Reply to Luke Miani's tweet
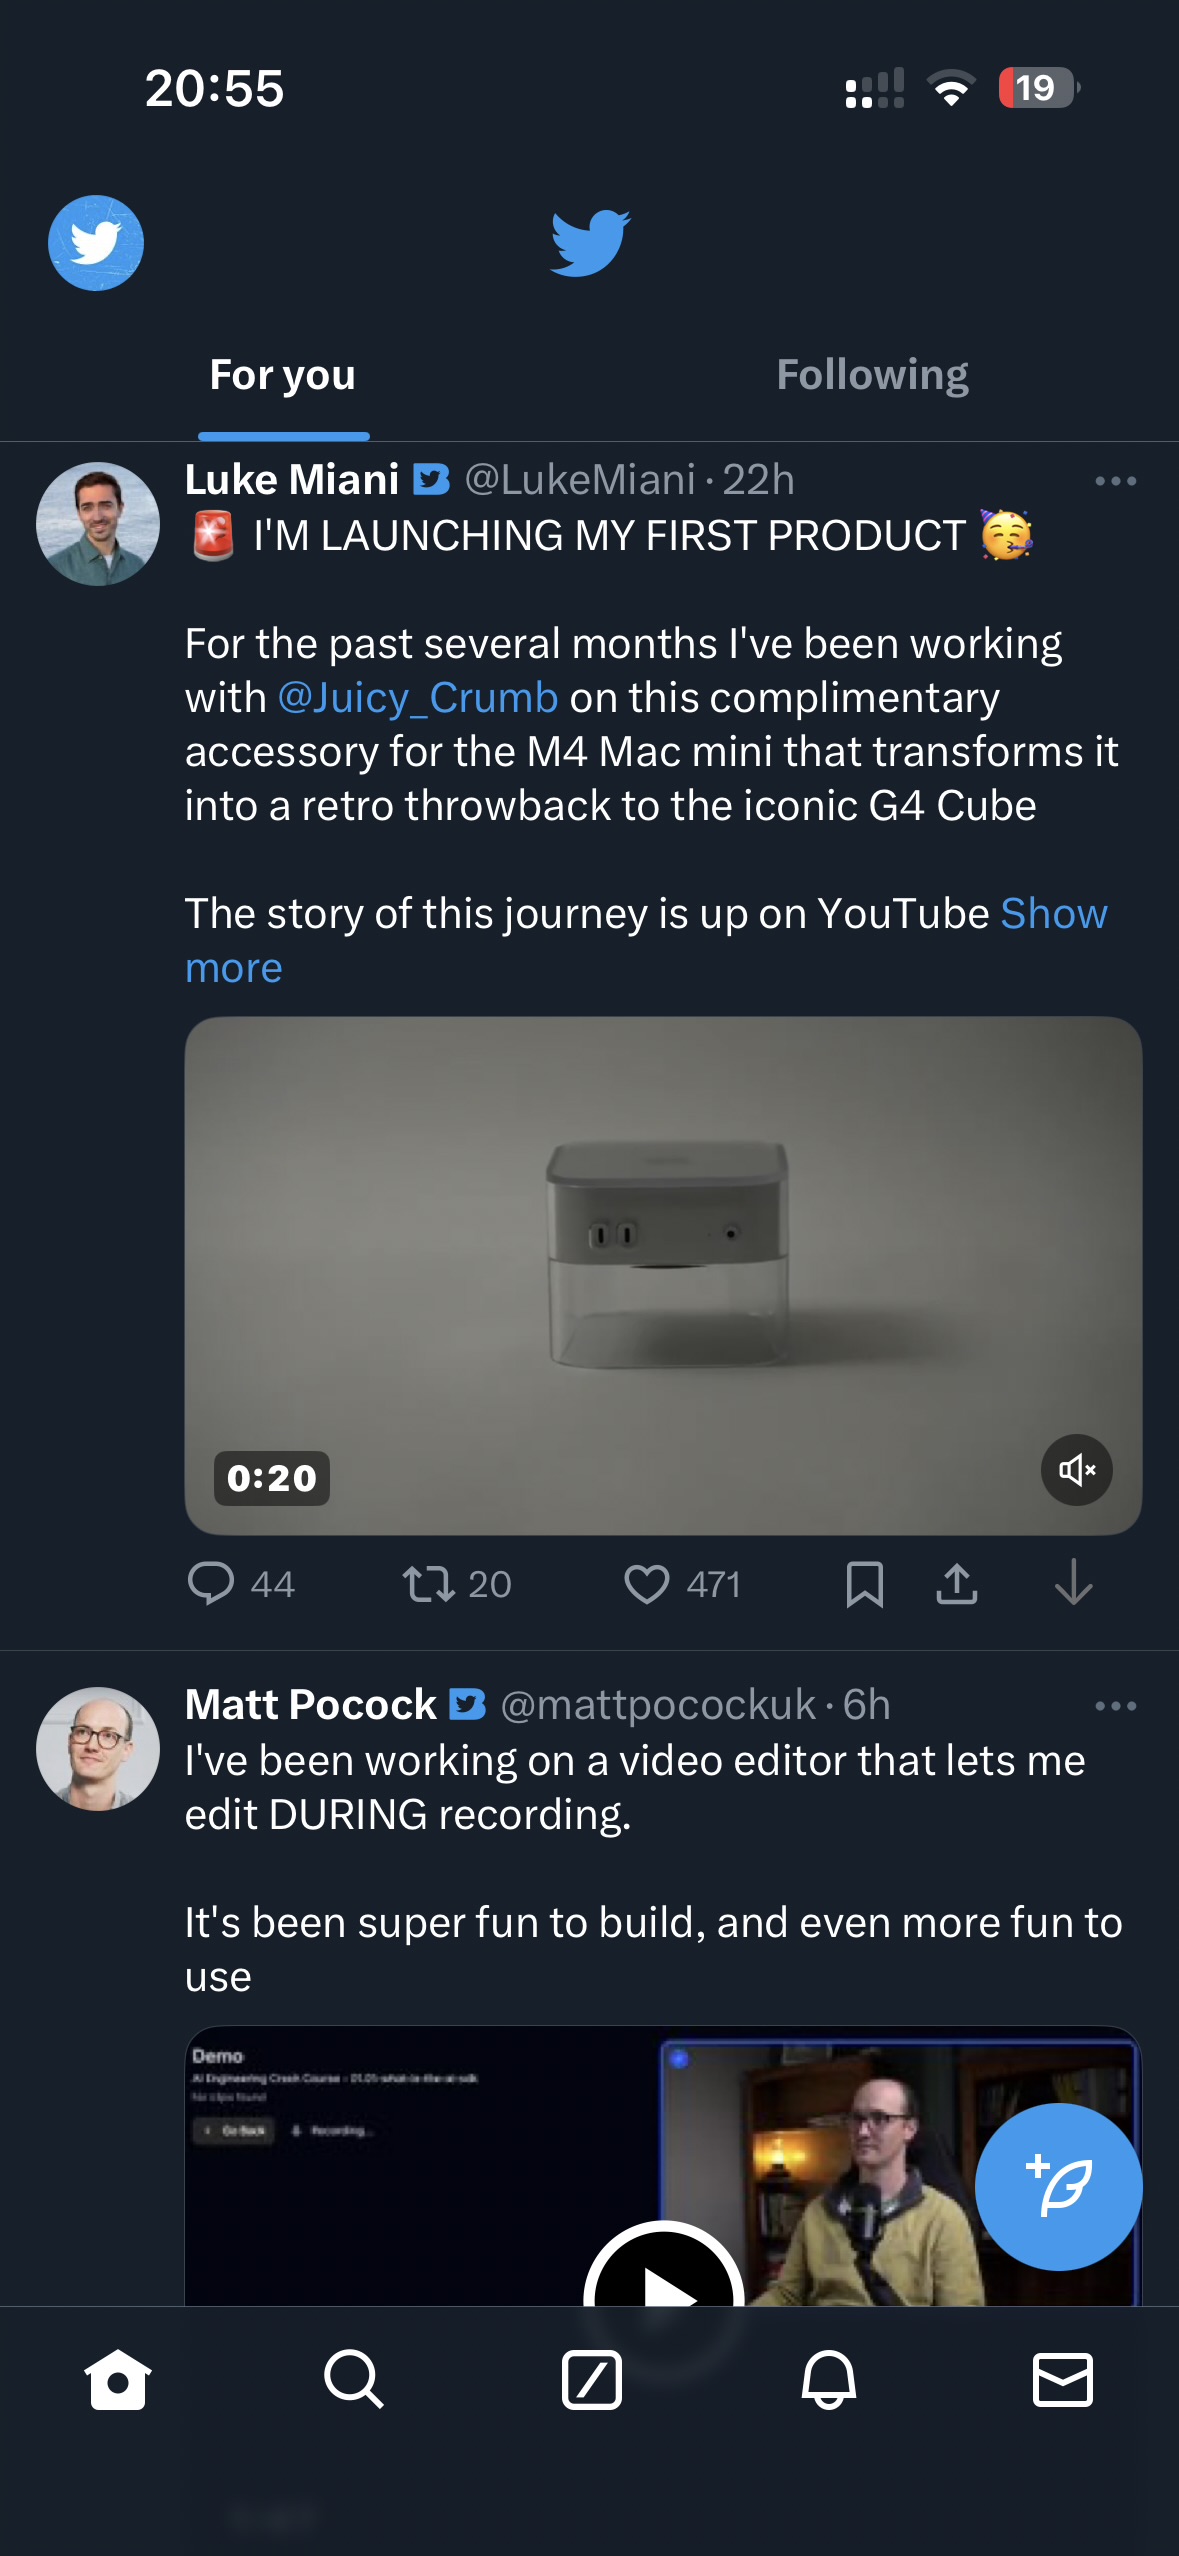The image size is (1179, 2556). pyautogui.click(x=211, y=1584)
